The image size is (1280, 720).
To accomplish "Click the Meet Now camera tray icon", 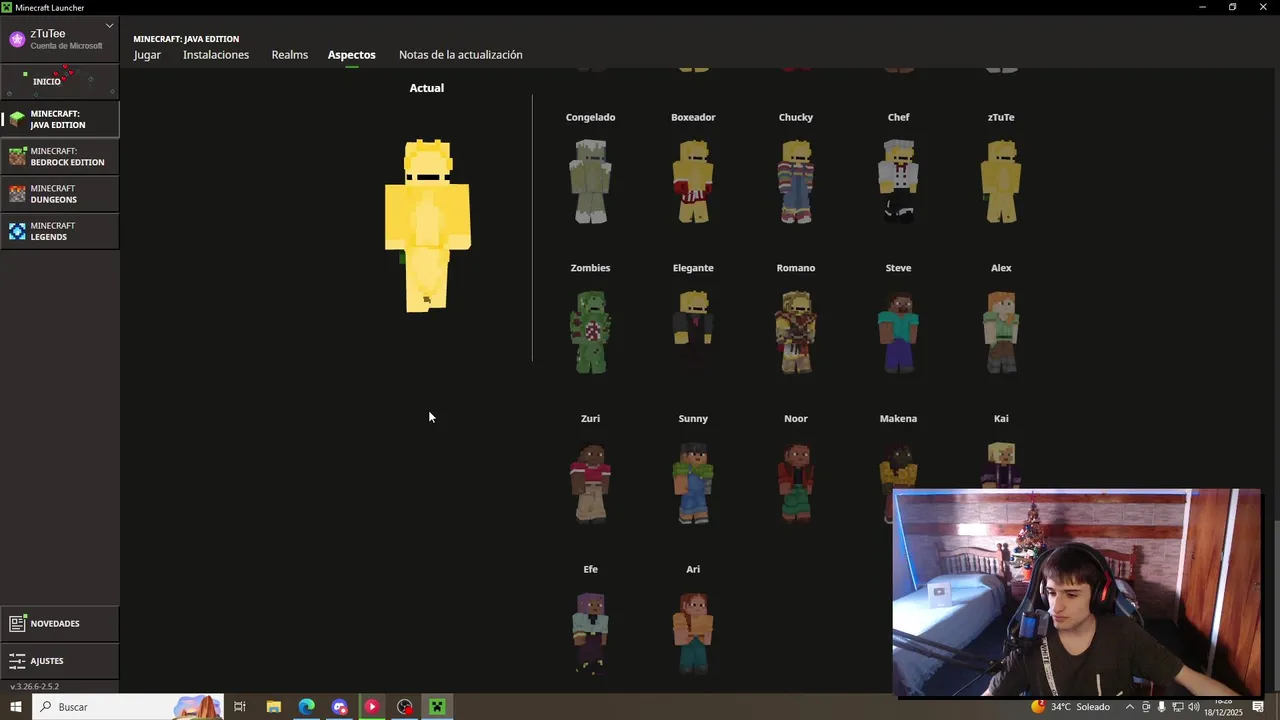I will tap(1146, 707).
